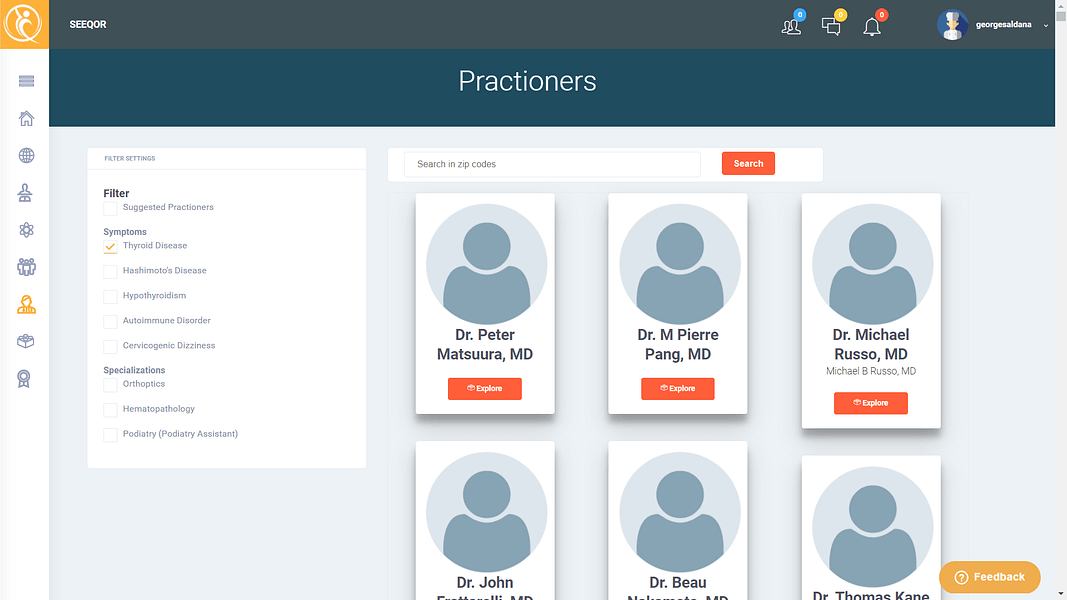This screenshot has height=600, width=1067.
Task: Open friend requests icon in header
Action: click(791, 26)
